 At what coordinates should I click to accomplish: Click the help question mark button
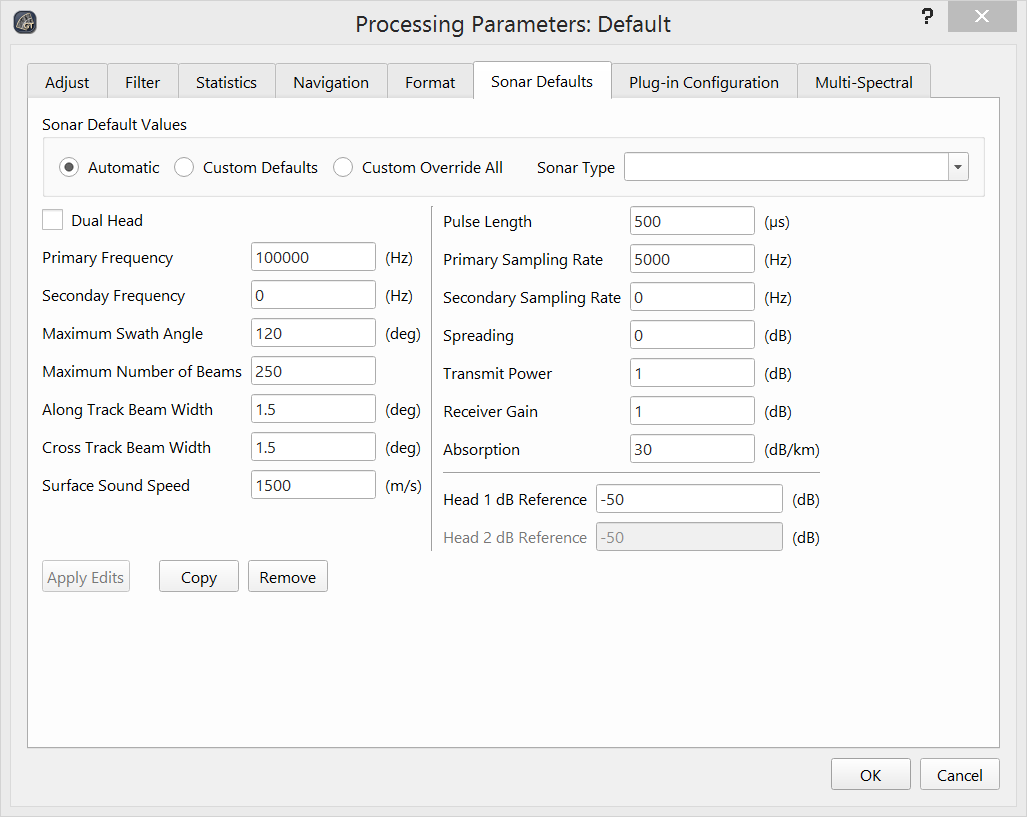pos(927,18)
